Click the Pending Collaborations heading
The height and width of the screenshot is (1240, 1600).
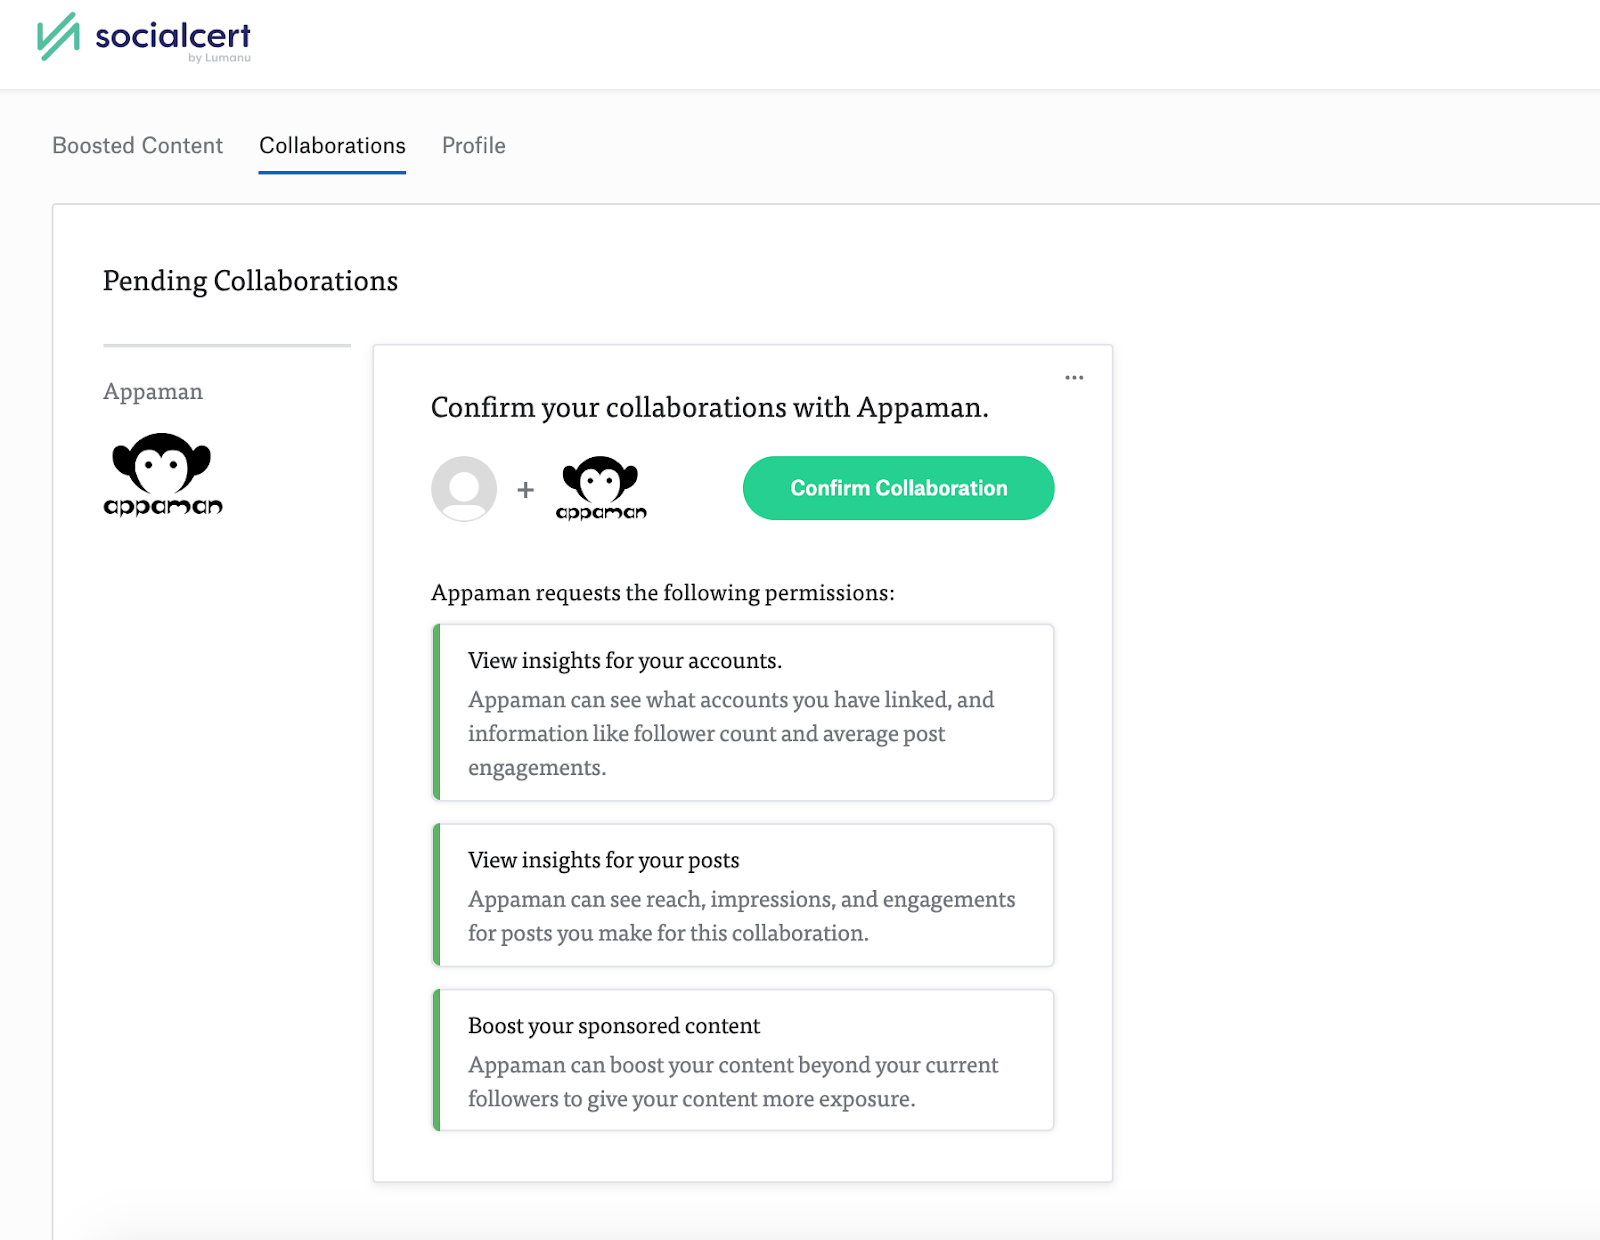pos(250,281)
